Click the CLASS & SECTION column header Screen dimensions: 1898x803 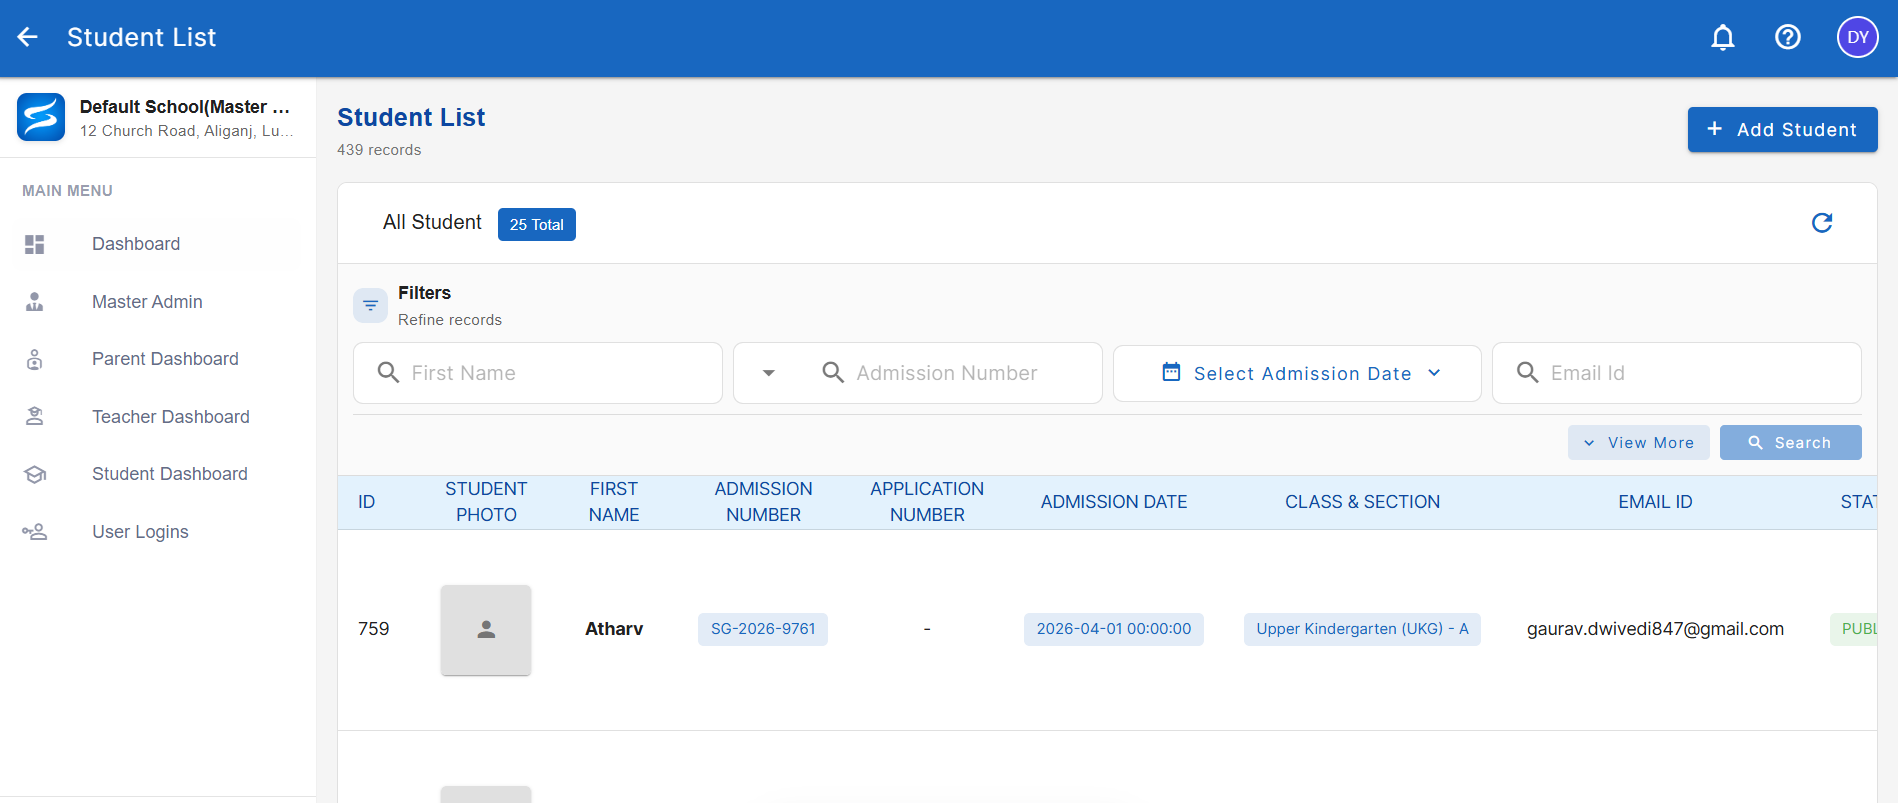pyautogui.click(x=1362, y=502)
